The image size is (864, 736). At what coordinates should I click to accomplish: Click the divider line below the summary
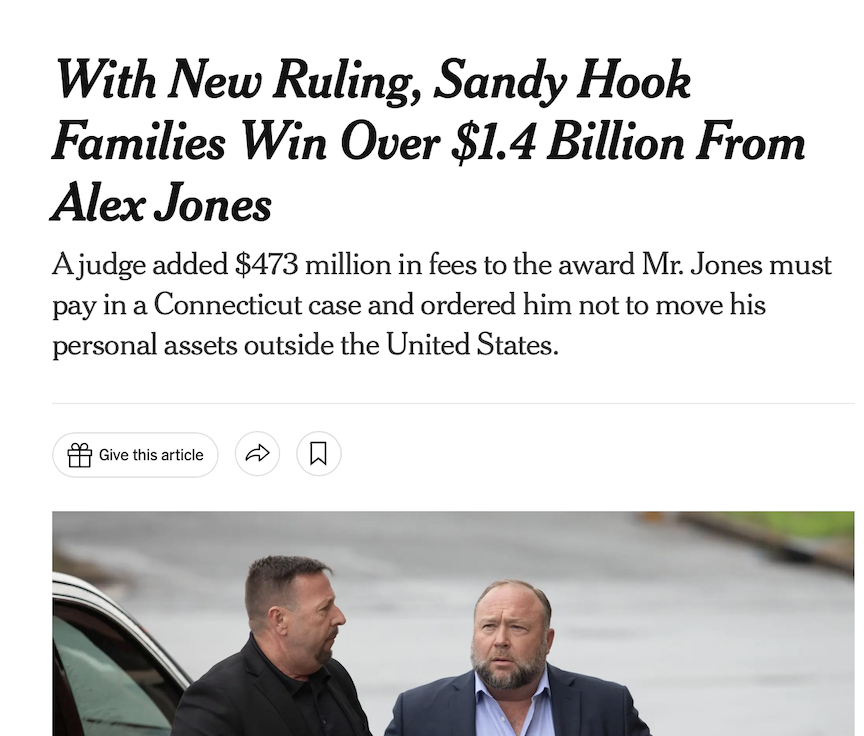tap(453, 403)
